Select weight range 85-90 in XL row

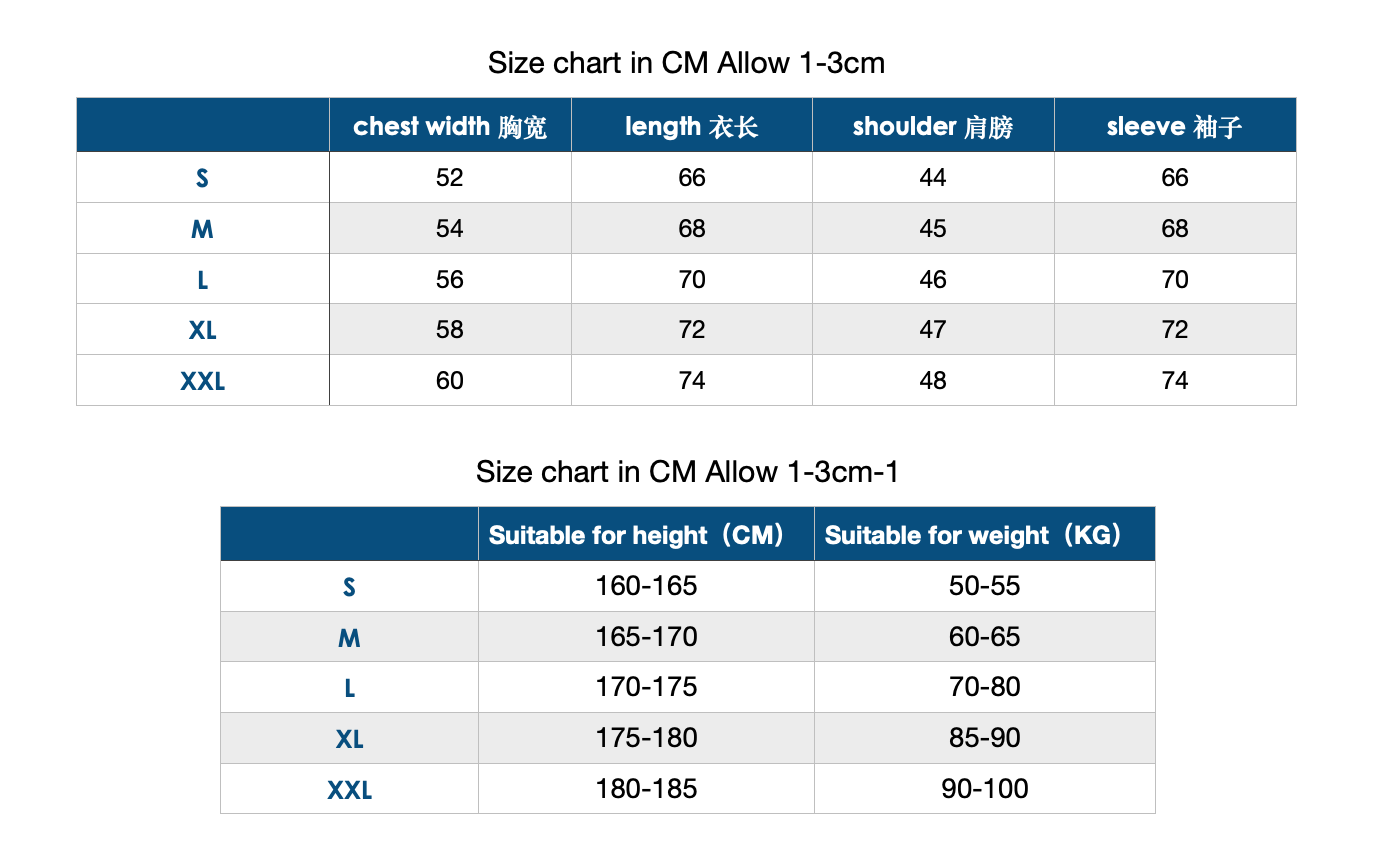[985, 739]
